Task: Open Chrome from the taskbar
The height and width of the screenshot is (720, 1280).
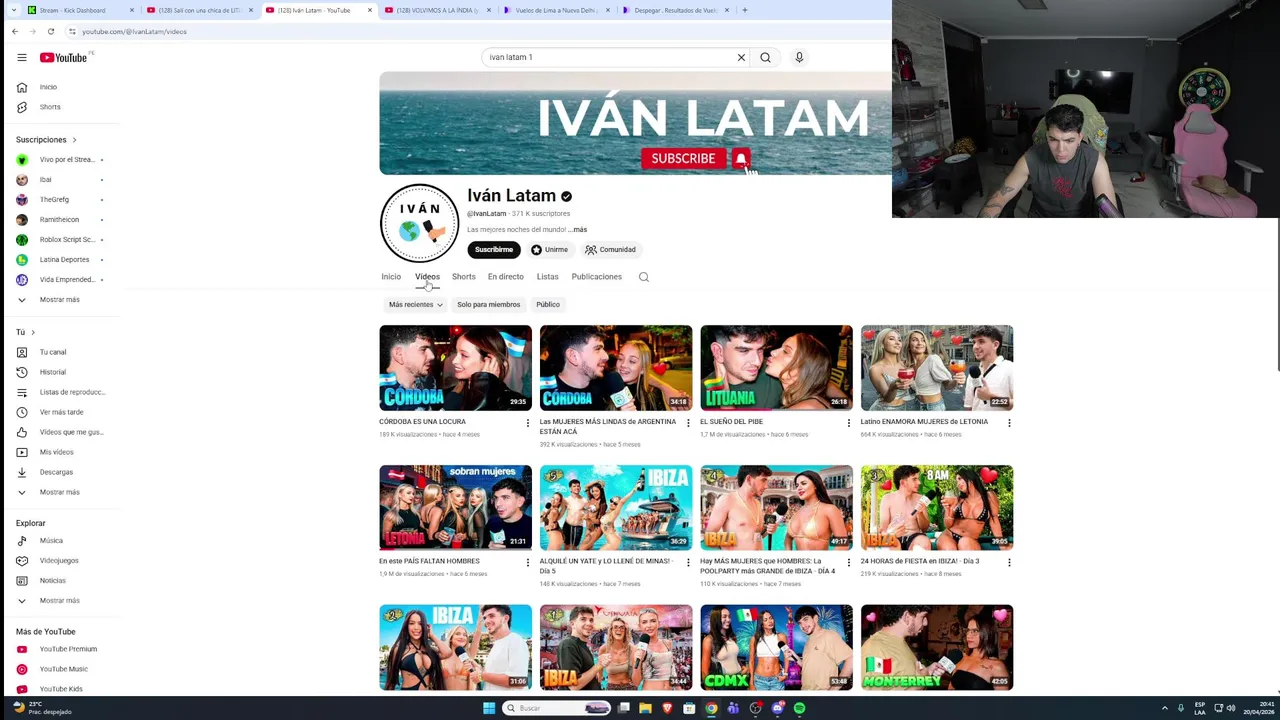Action: (711, 708)
